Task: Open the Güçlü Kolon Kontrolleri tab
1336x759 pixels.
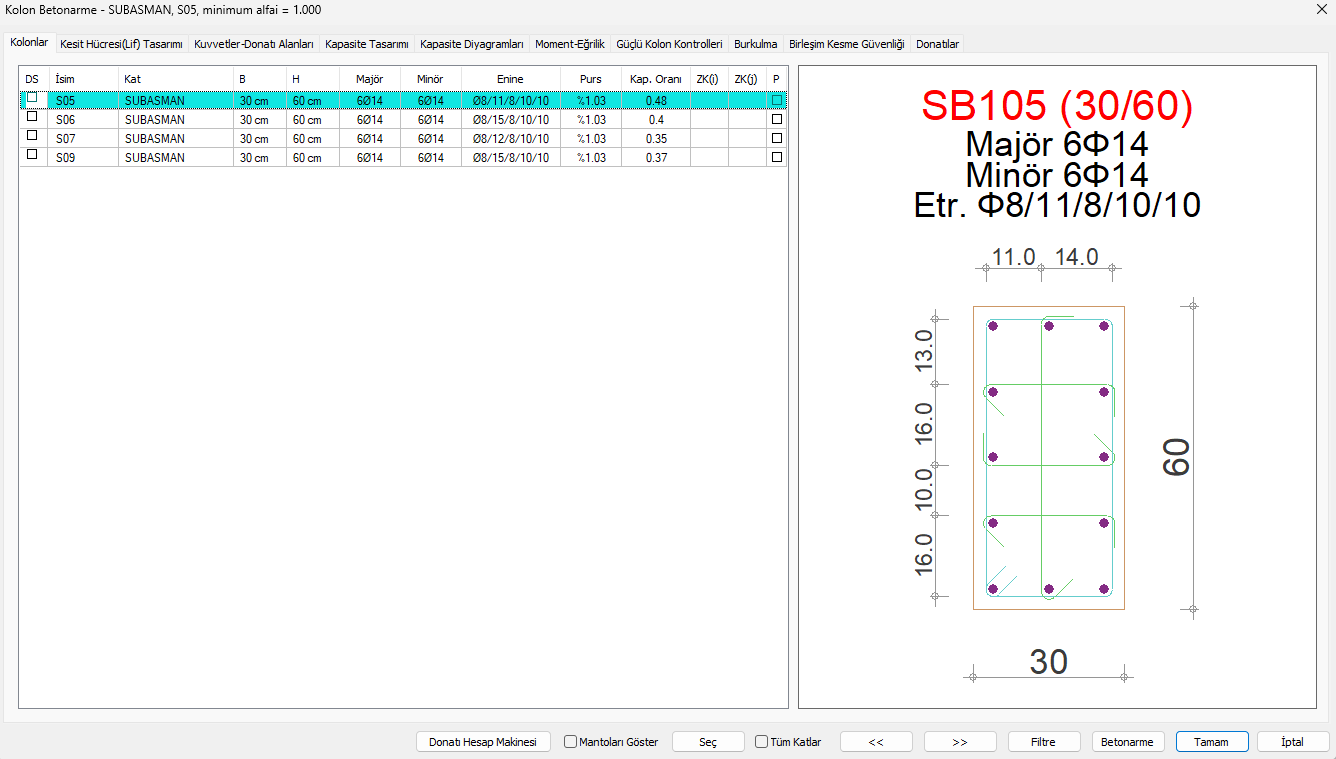Action: click(x=669, y=44)
